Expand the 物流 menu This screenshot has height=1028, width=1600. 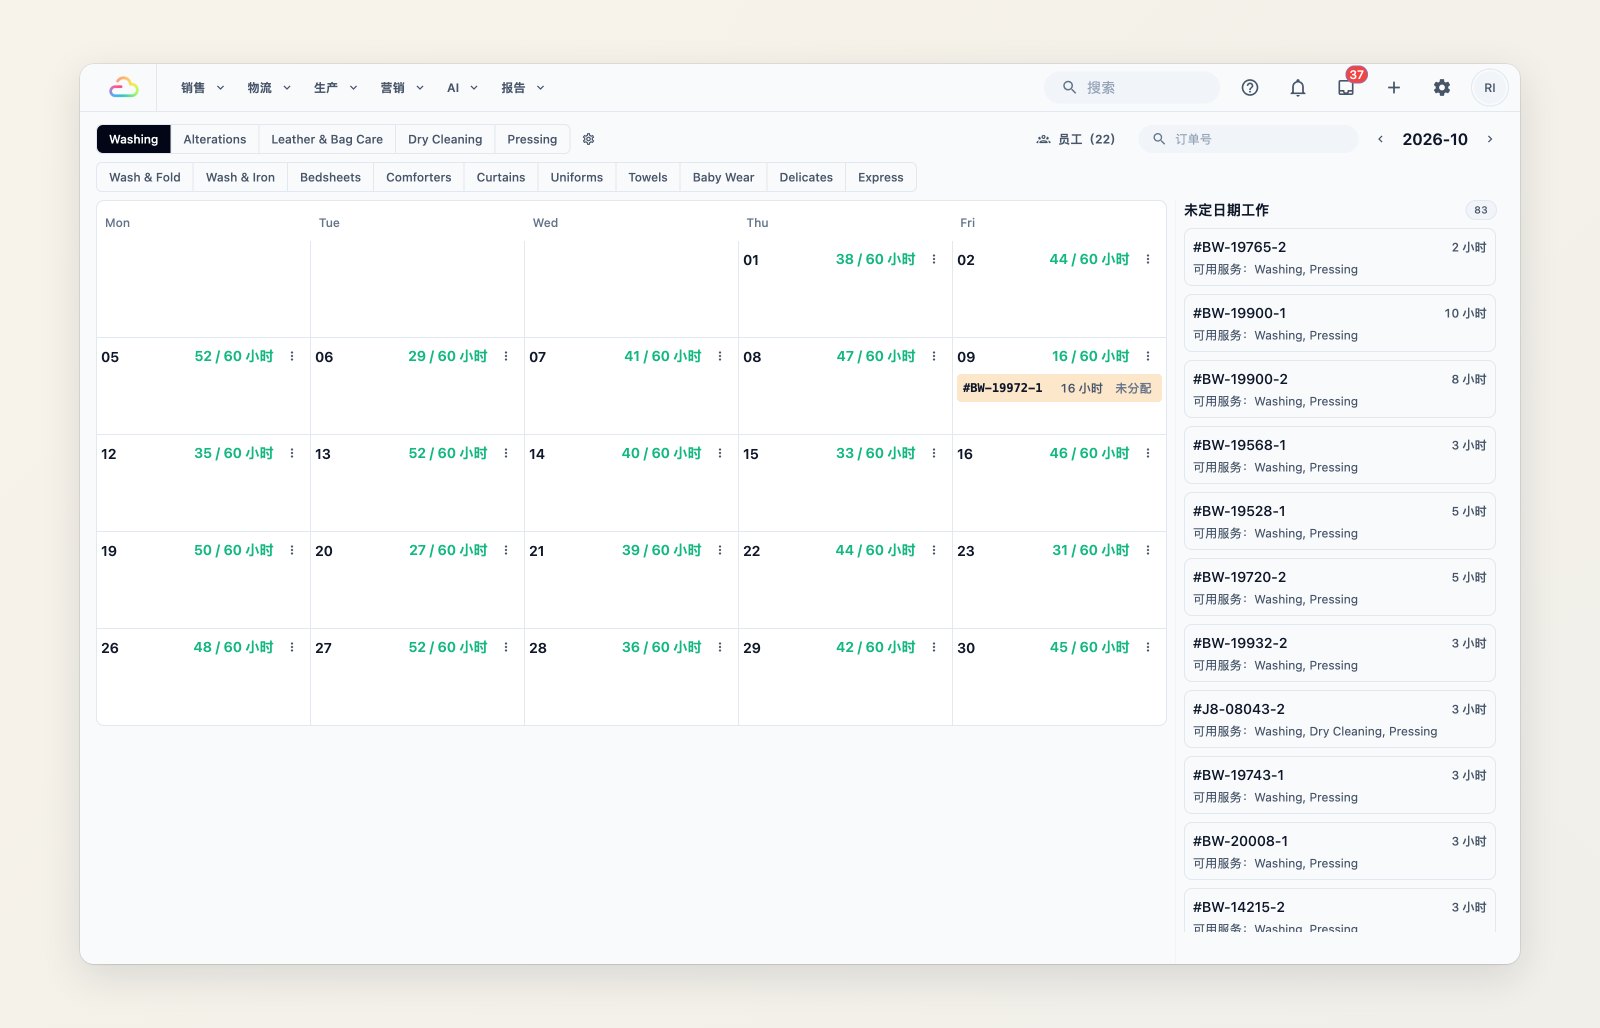pos(269,88)
